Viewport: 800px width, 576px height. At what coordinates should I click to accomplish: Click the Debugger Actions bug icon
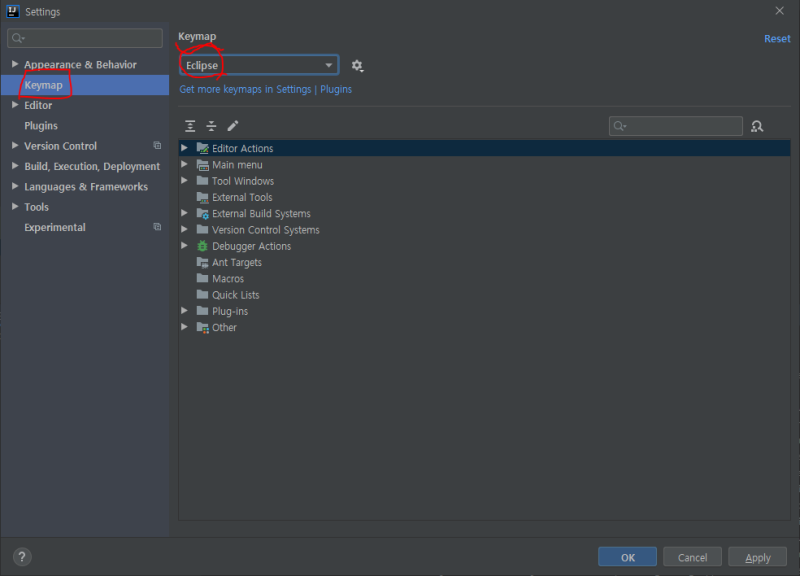[x=202, y=245]
